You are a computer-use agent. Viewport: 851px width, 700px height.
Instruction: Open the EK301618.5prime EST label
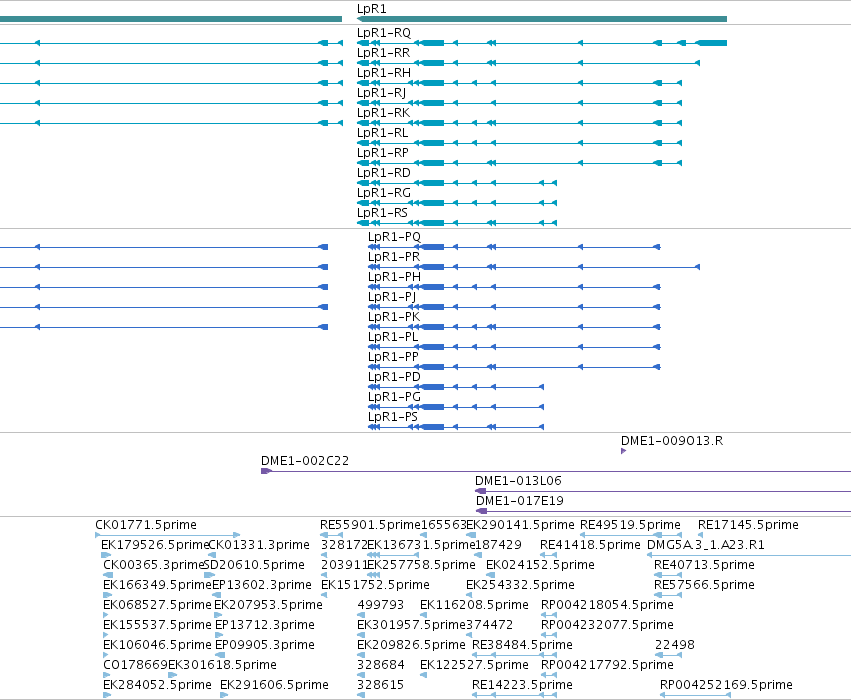(x=223, y=665)
